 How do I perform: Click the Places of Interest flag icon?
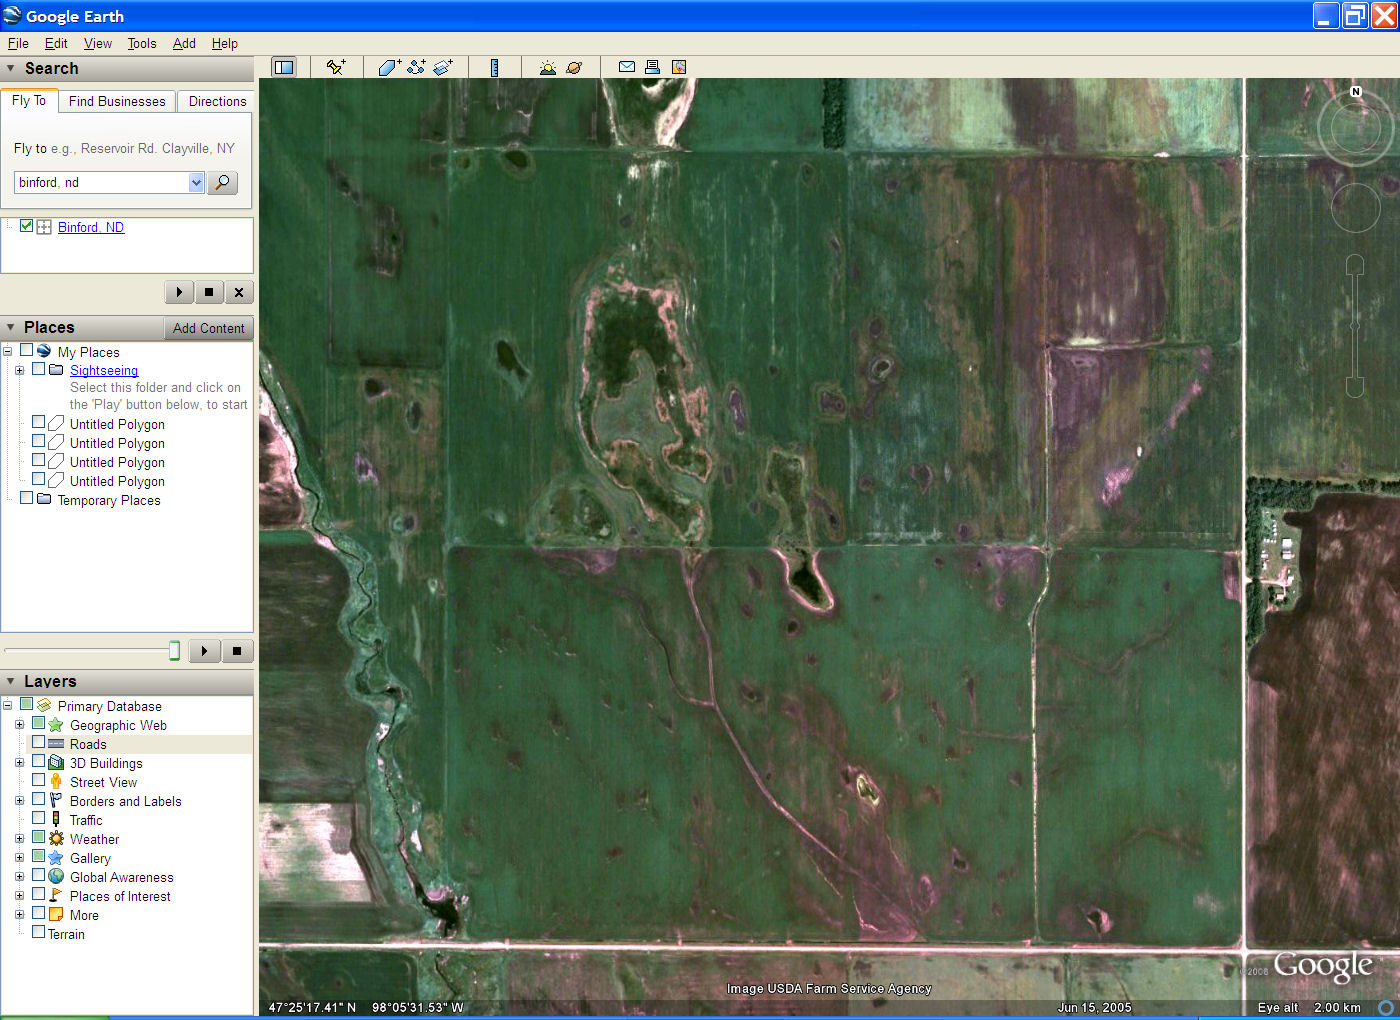pyautogui.click(x=56, y=896)
